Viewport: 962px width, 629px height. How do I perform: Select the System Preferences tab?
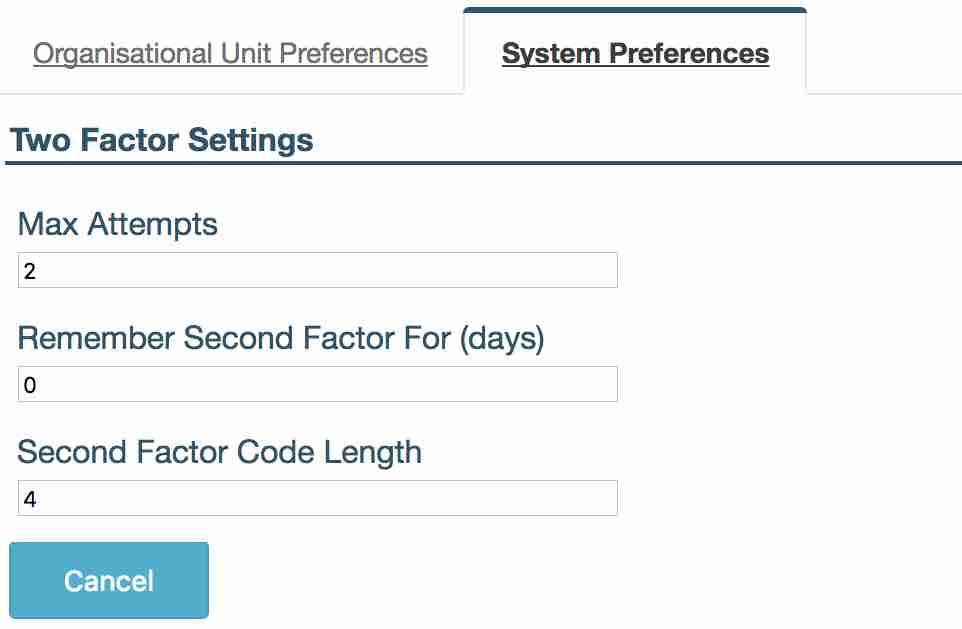pos(635,53)
